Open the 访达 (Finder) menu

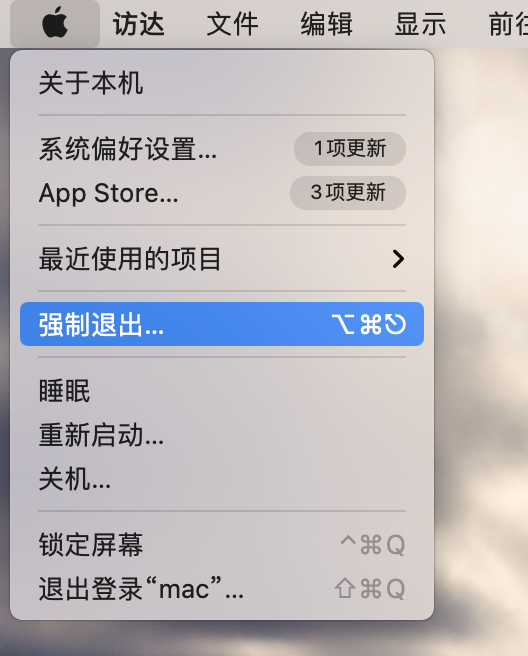pyautogui.click(x=138, y=23)
